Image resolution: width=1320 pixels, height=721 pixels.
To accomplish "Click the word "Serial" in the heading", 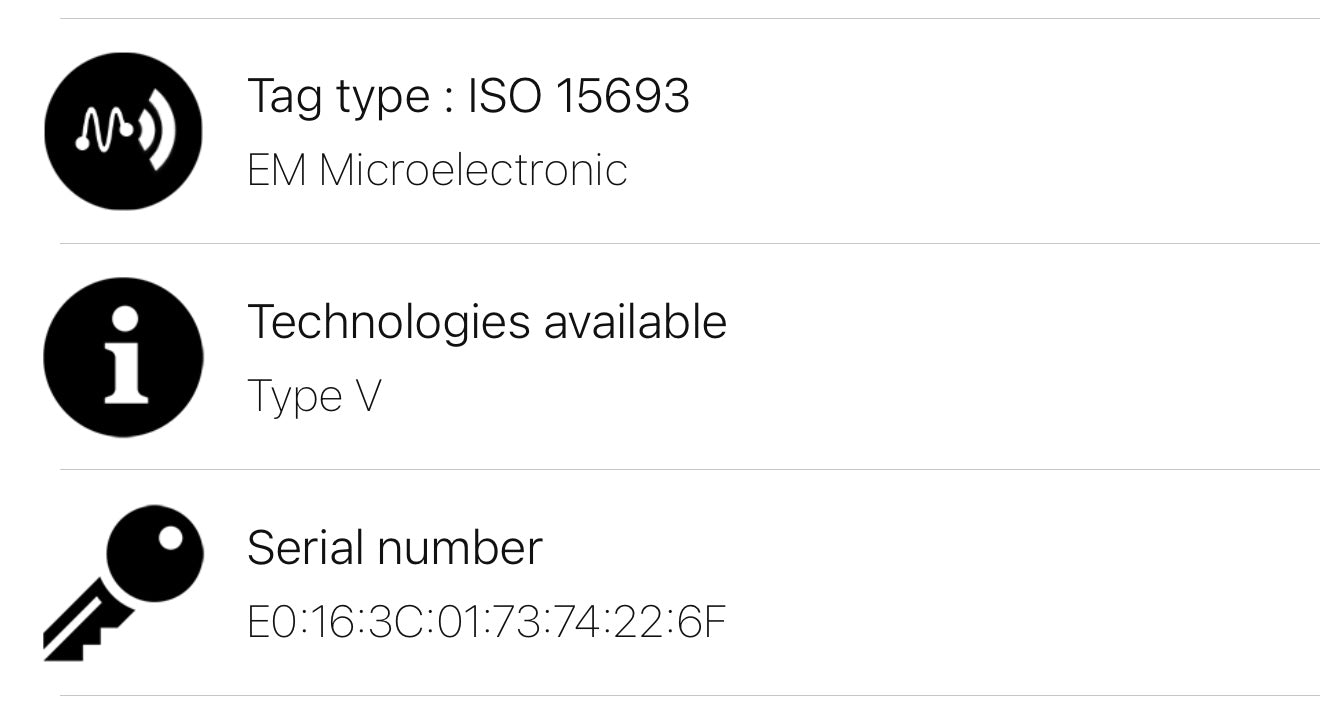I will pyautogui.click(x=306, y=548).
